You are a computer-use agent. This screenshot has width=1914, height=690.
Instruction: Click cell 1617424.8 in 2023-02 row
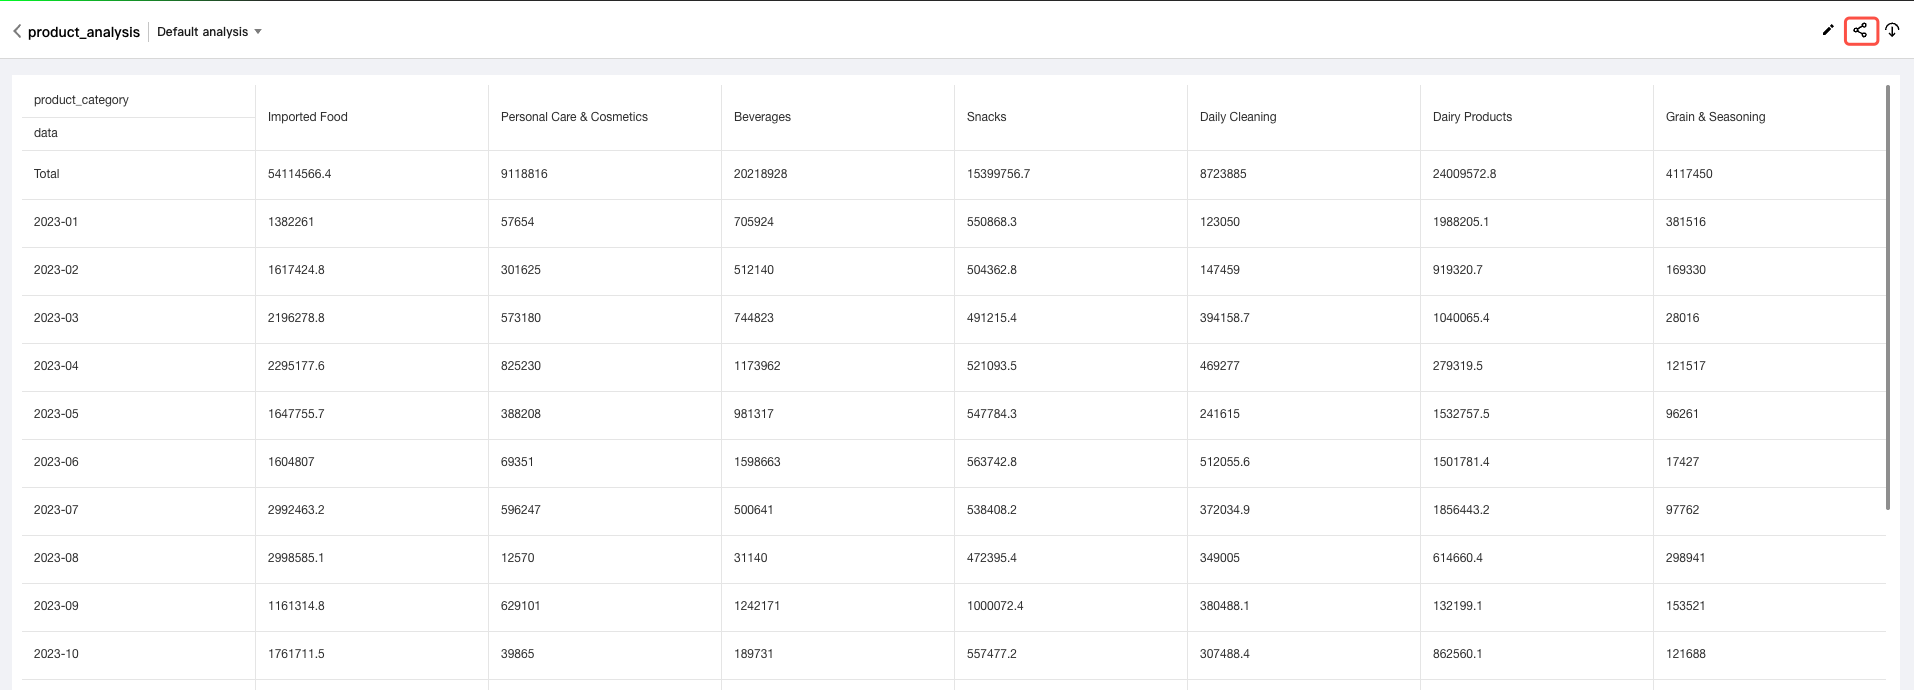296,270
